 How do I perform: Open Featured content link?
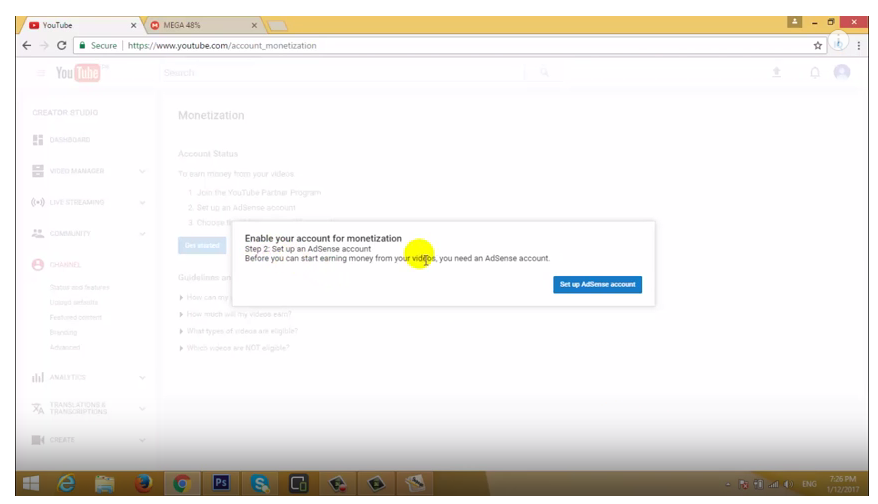tap(76, 318)
